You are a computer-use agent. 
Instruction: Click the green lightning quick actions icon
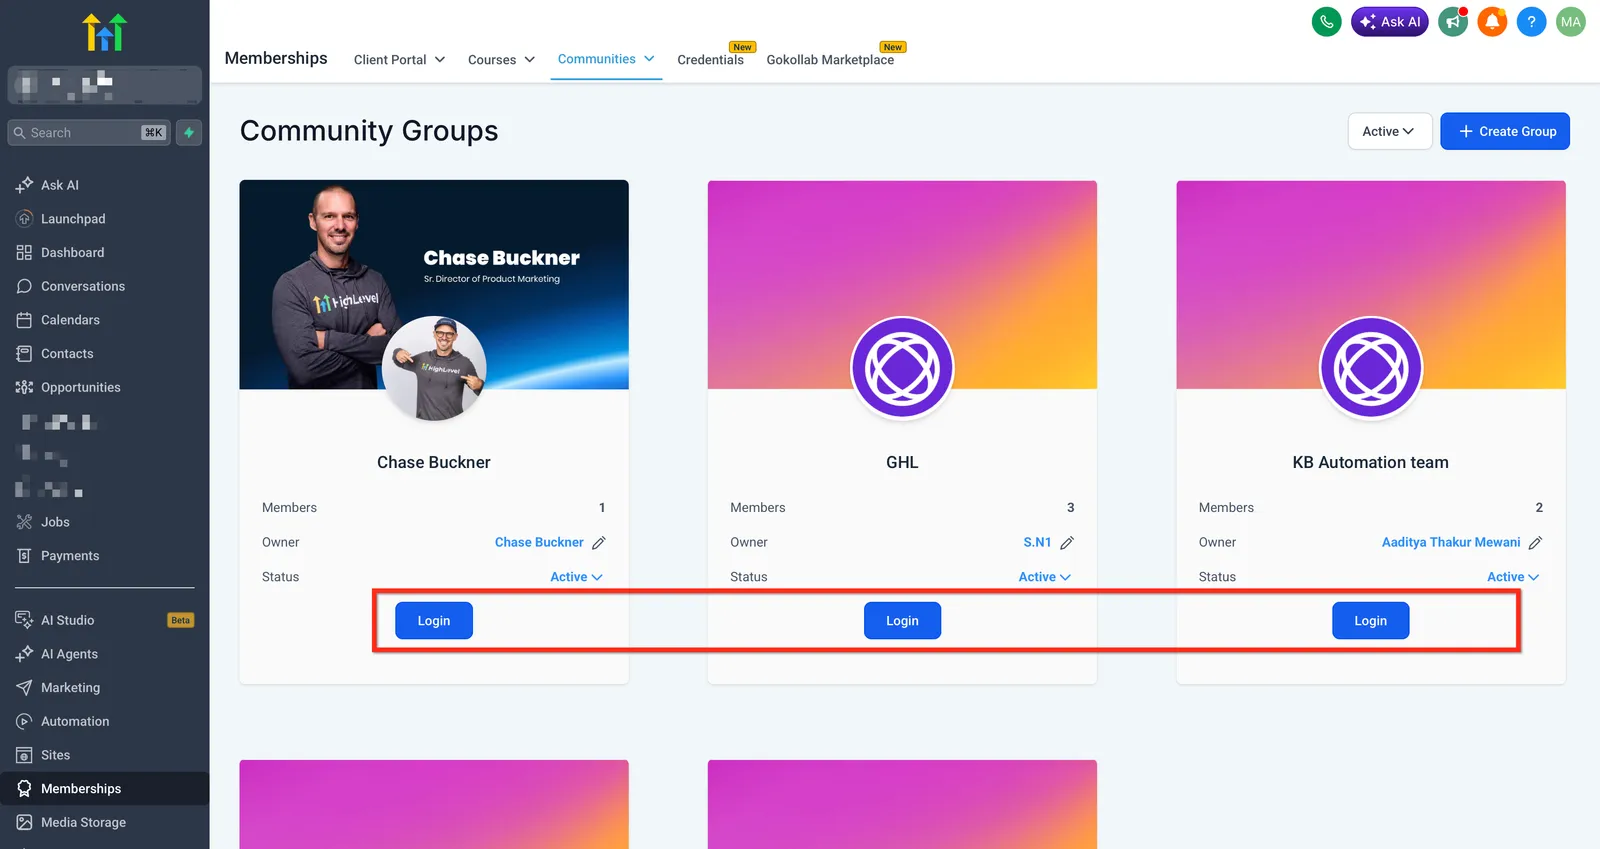(189, 133)
